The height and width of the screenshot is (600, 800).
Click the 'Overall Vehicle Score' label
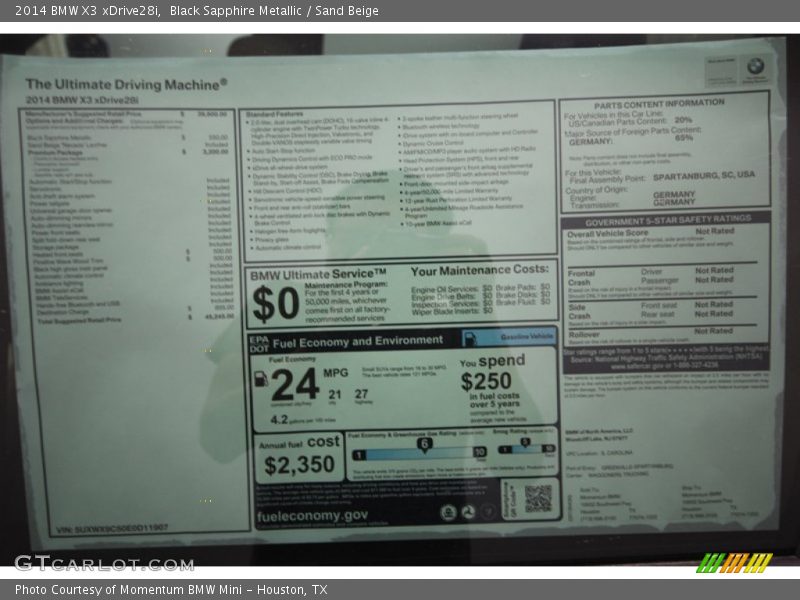point(608,234)
